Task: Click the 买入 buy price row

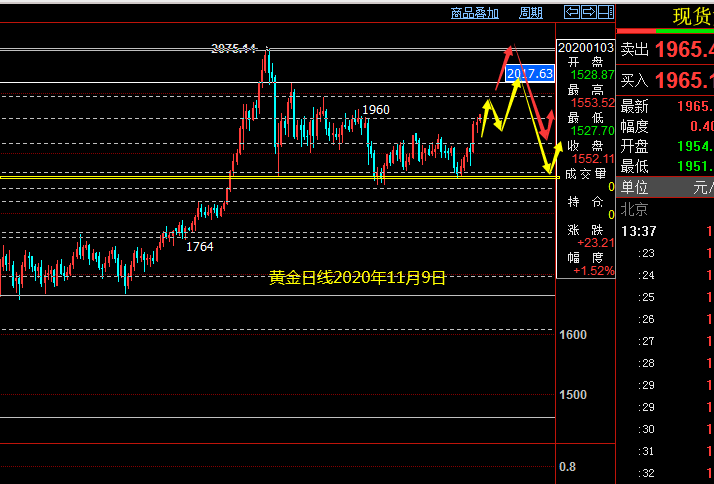Action: 665,81
